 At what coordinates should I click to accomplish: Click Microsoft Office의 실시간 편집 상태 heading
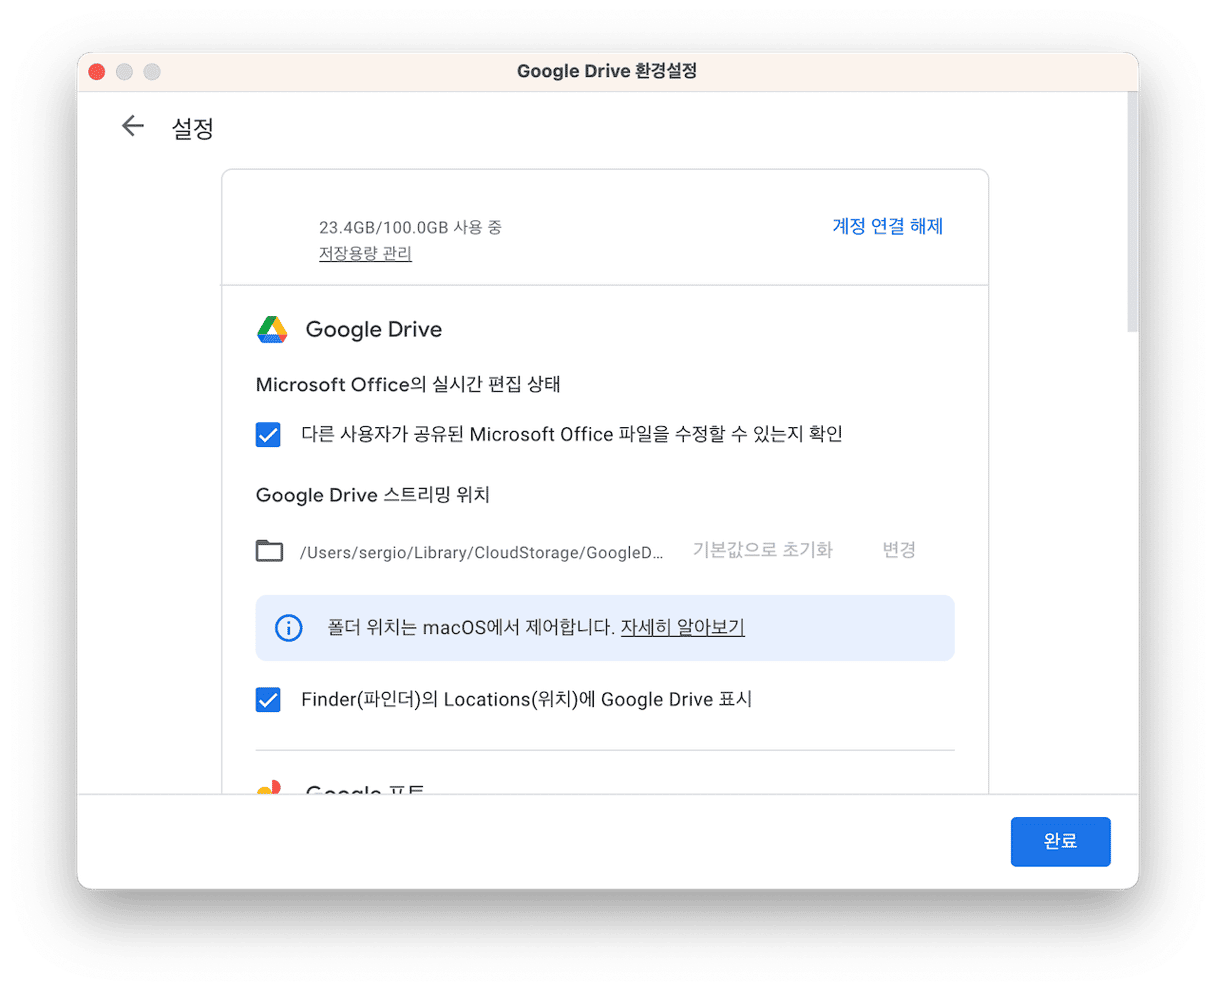408,385
